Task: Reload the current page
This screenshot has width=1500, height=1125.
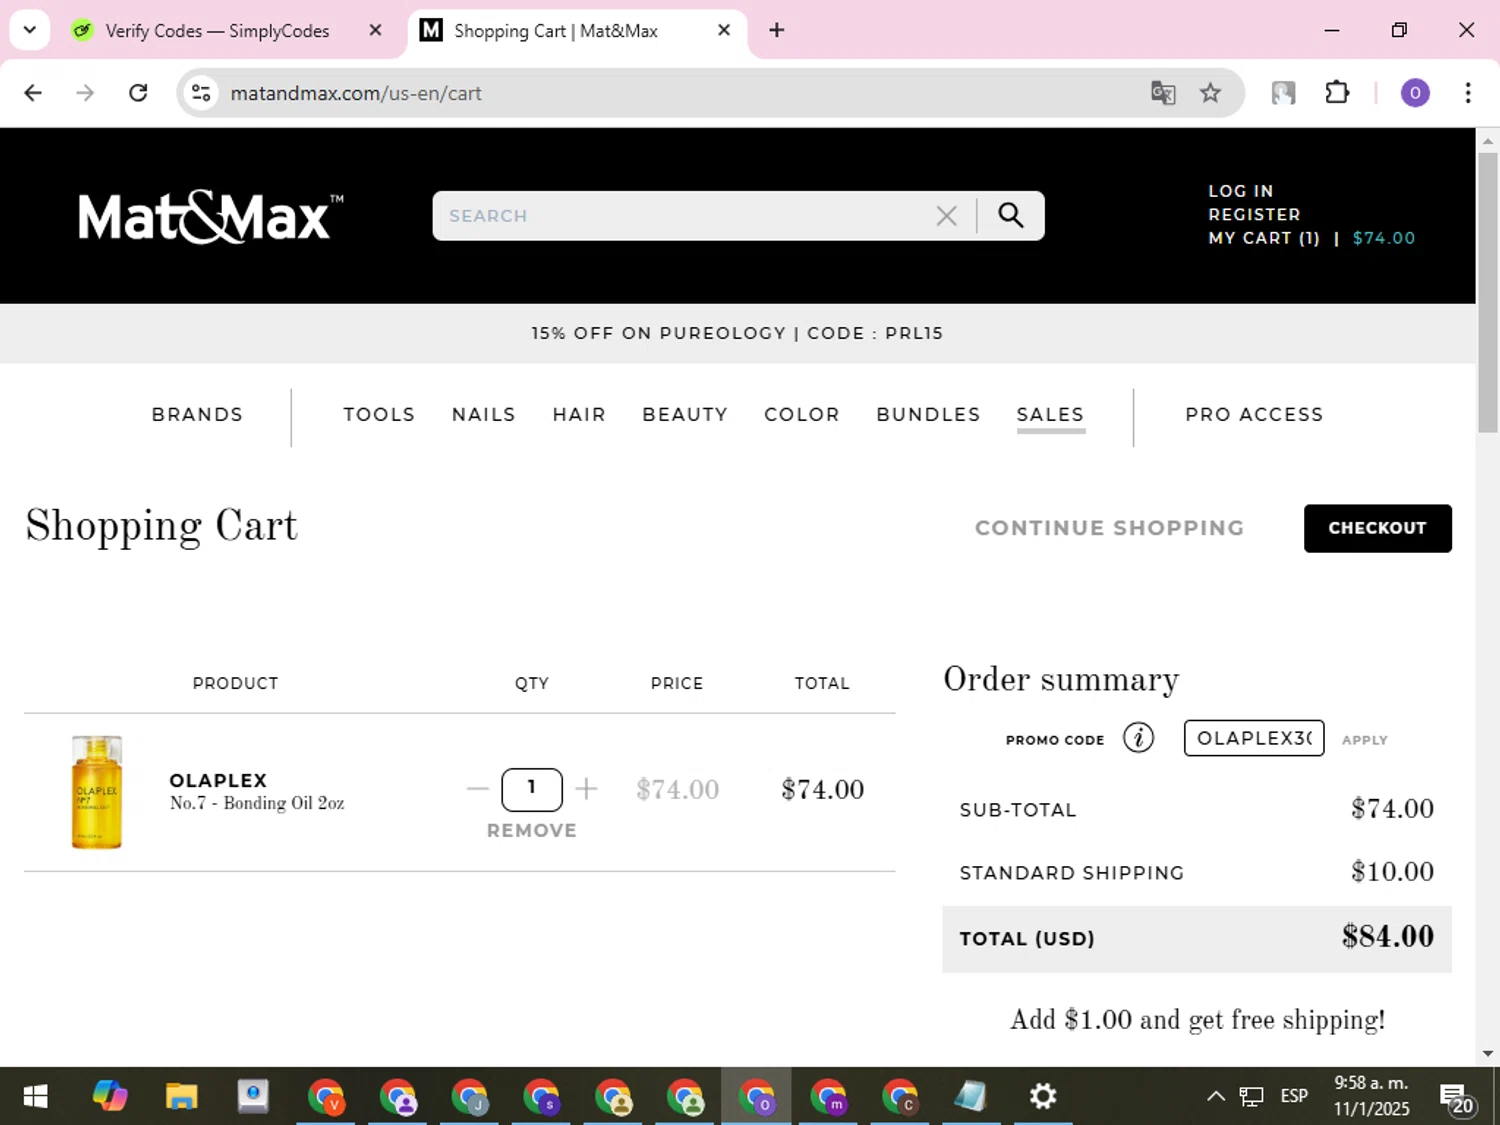Action: 138,93
